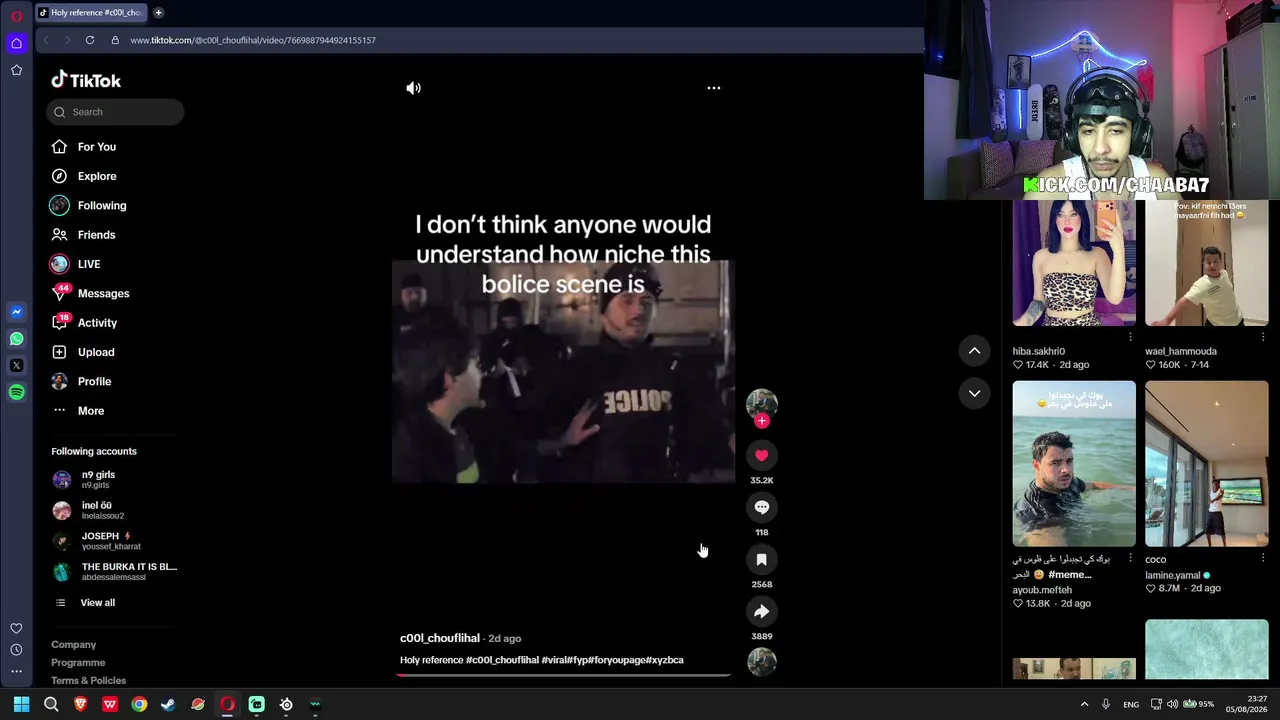
Task: Open the Programme footer link
Action: point(78,663)
